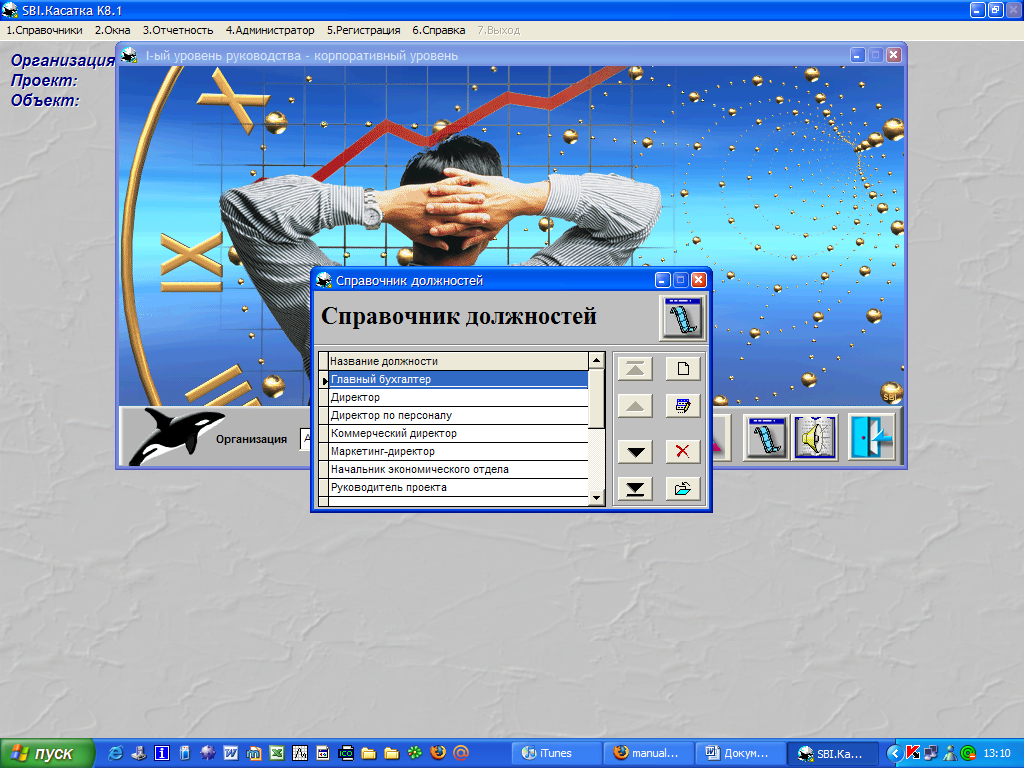Switch to the manual... Firefox taskbar button
Viewport: 1024px width, 768px height.
coord(647,754)
